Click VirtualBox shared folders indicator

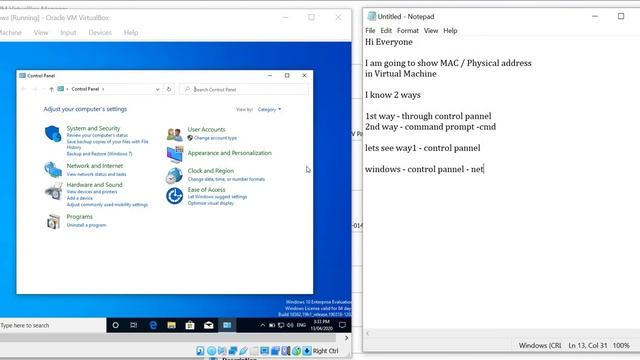click(x=254, y=351)
